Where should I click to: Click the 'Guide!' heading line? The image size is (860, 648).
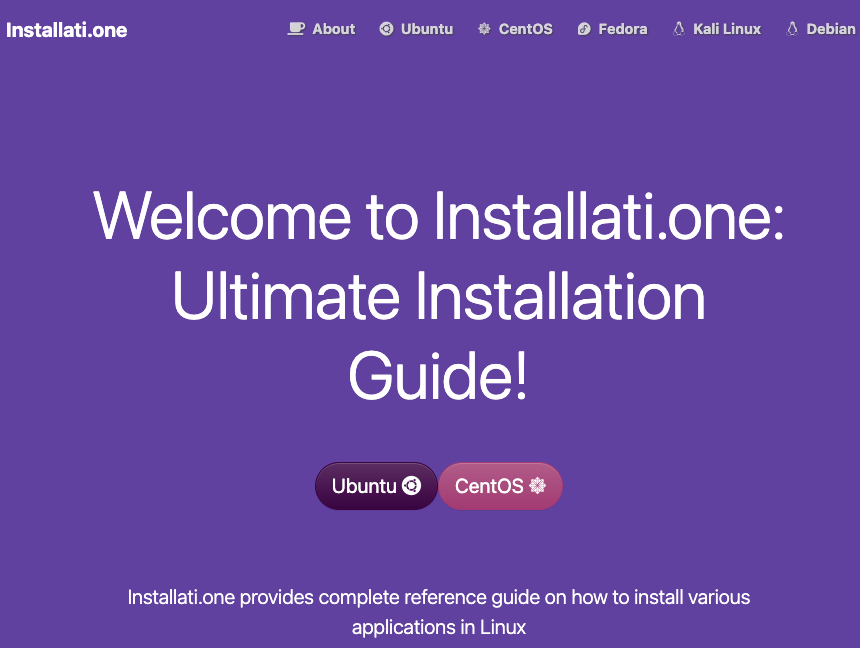pos(438,376)
